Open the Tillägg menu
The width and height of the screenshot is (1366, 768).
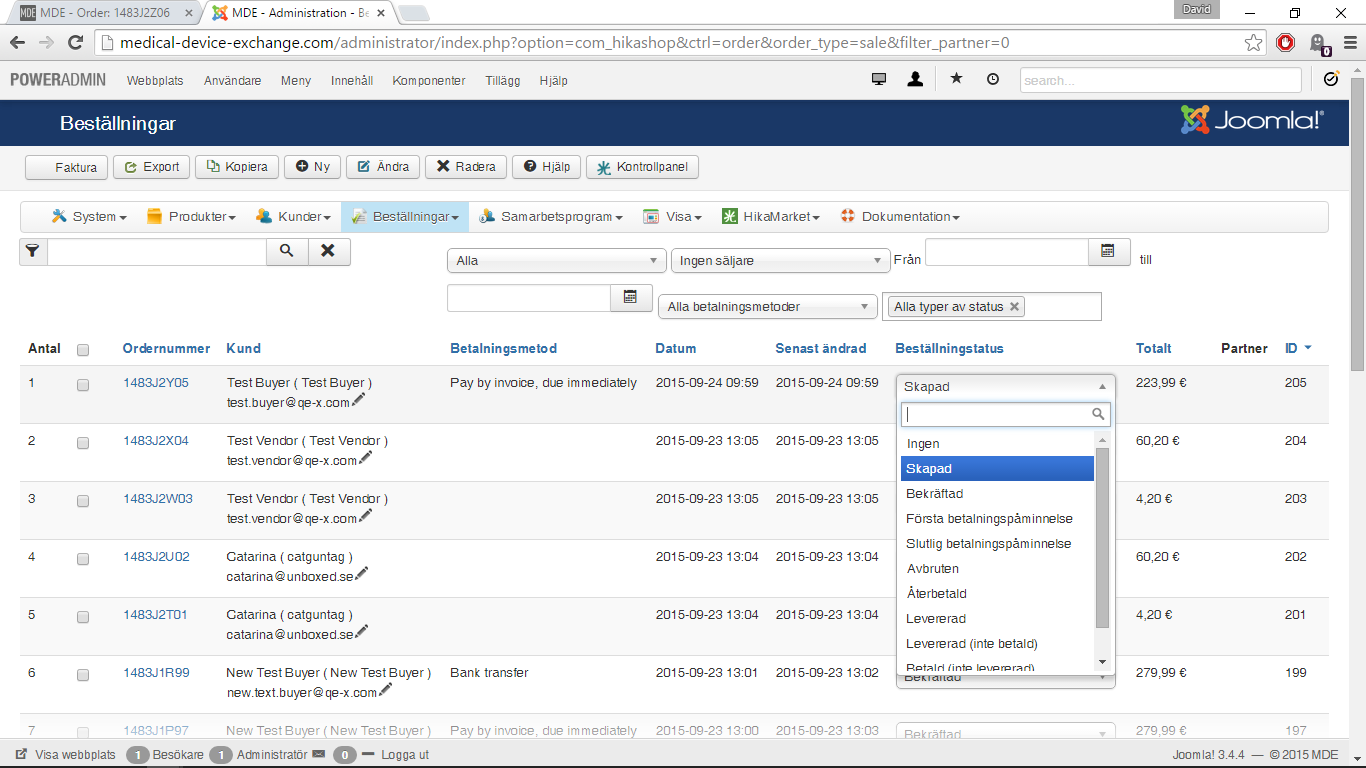pyautogui.click(x=503, y=81)
